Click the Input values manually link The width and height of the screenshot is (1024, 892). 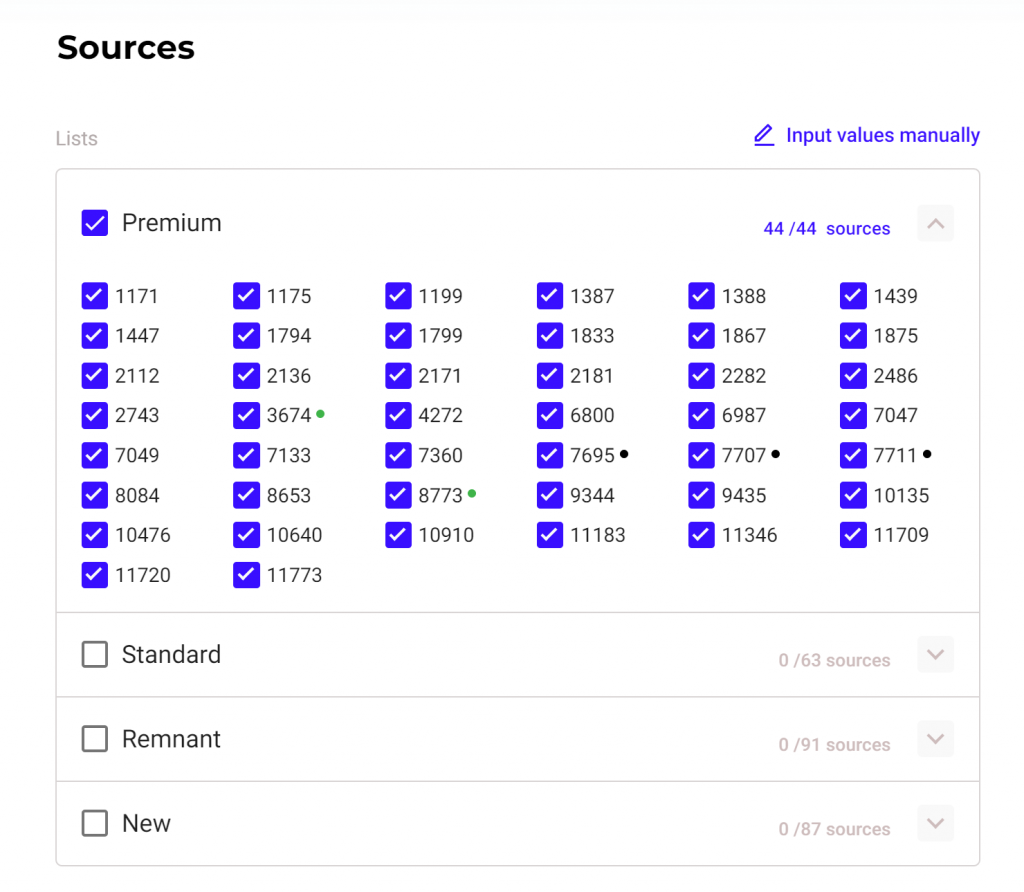[882, 135]
